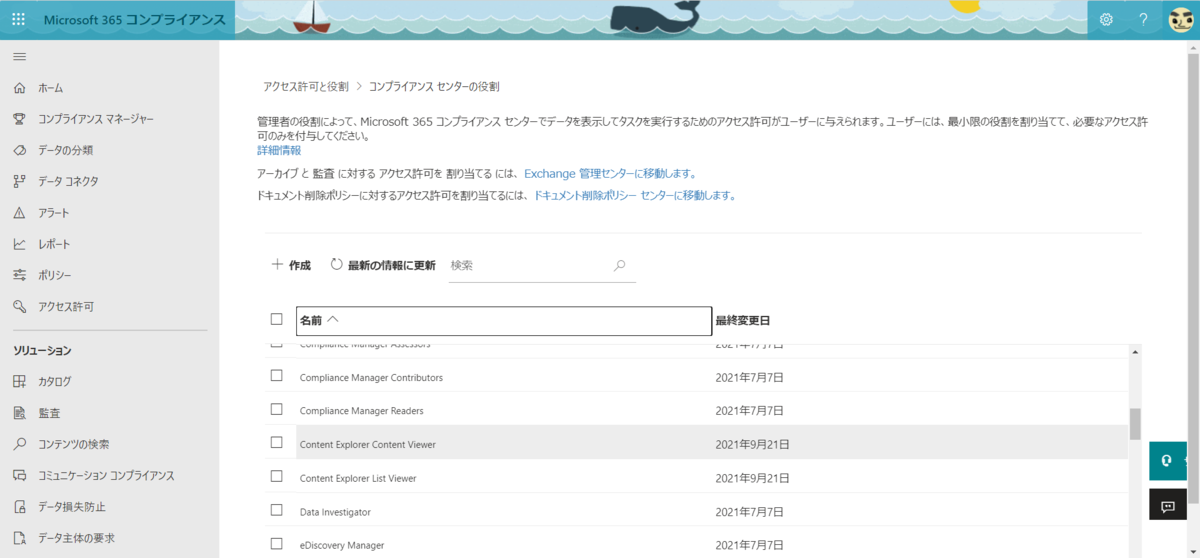Click the alerts warning triangle icon

pos(19,213)
